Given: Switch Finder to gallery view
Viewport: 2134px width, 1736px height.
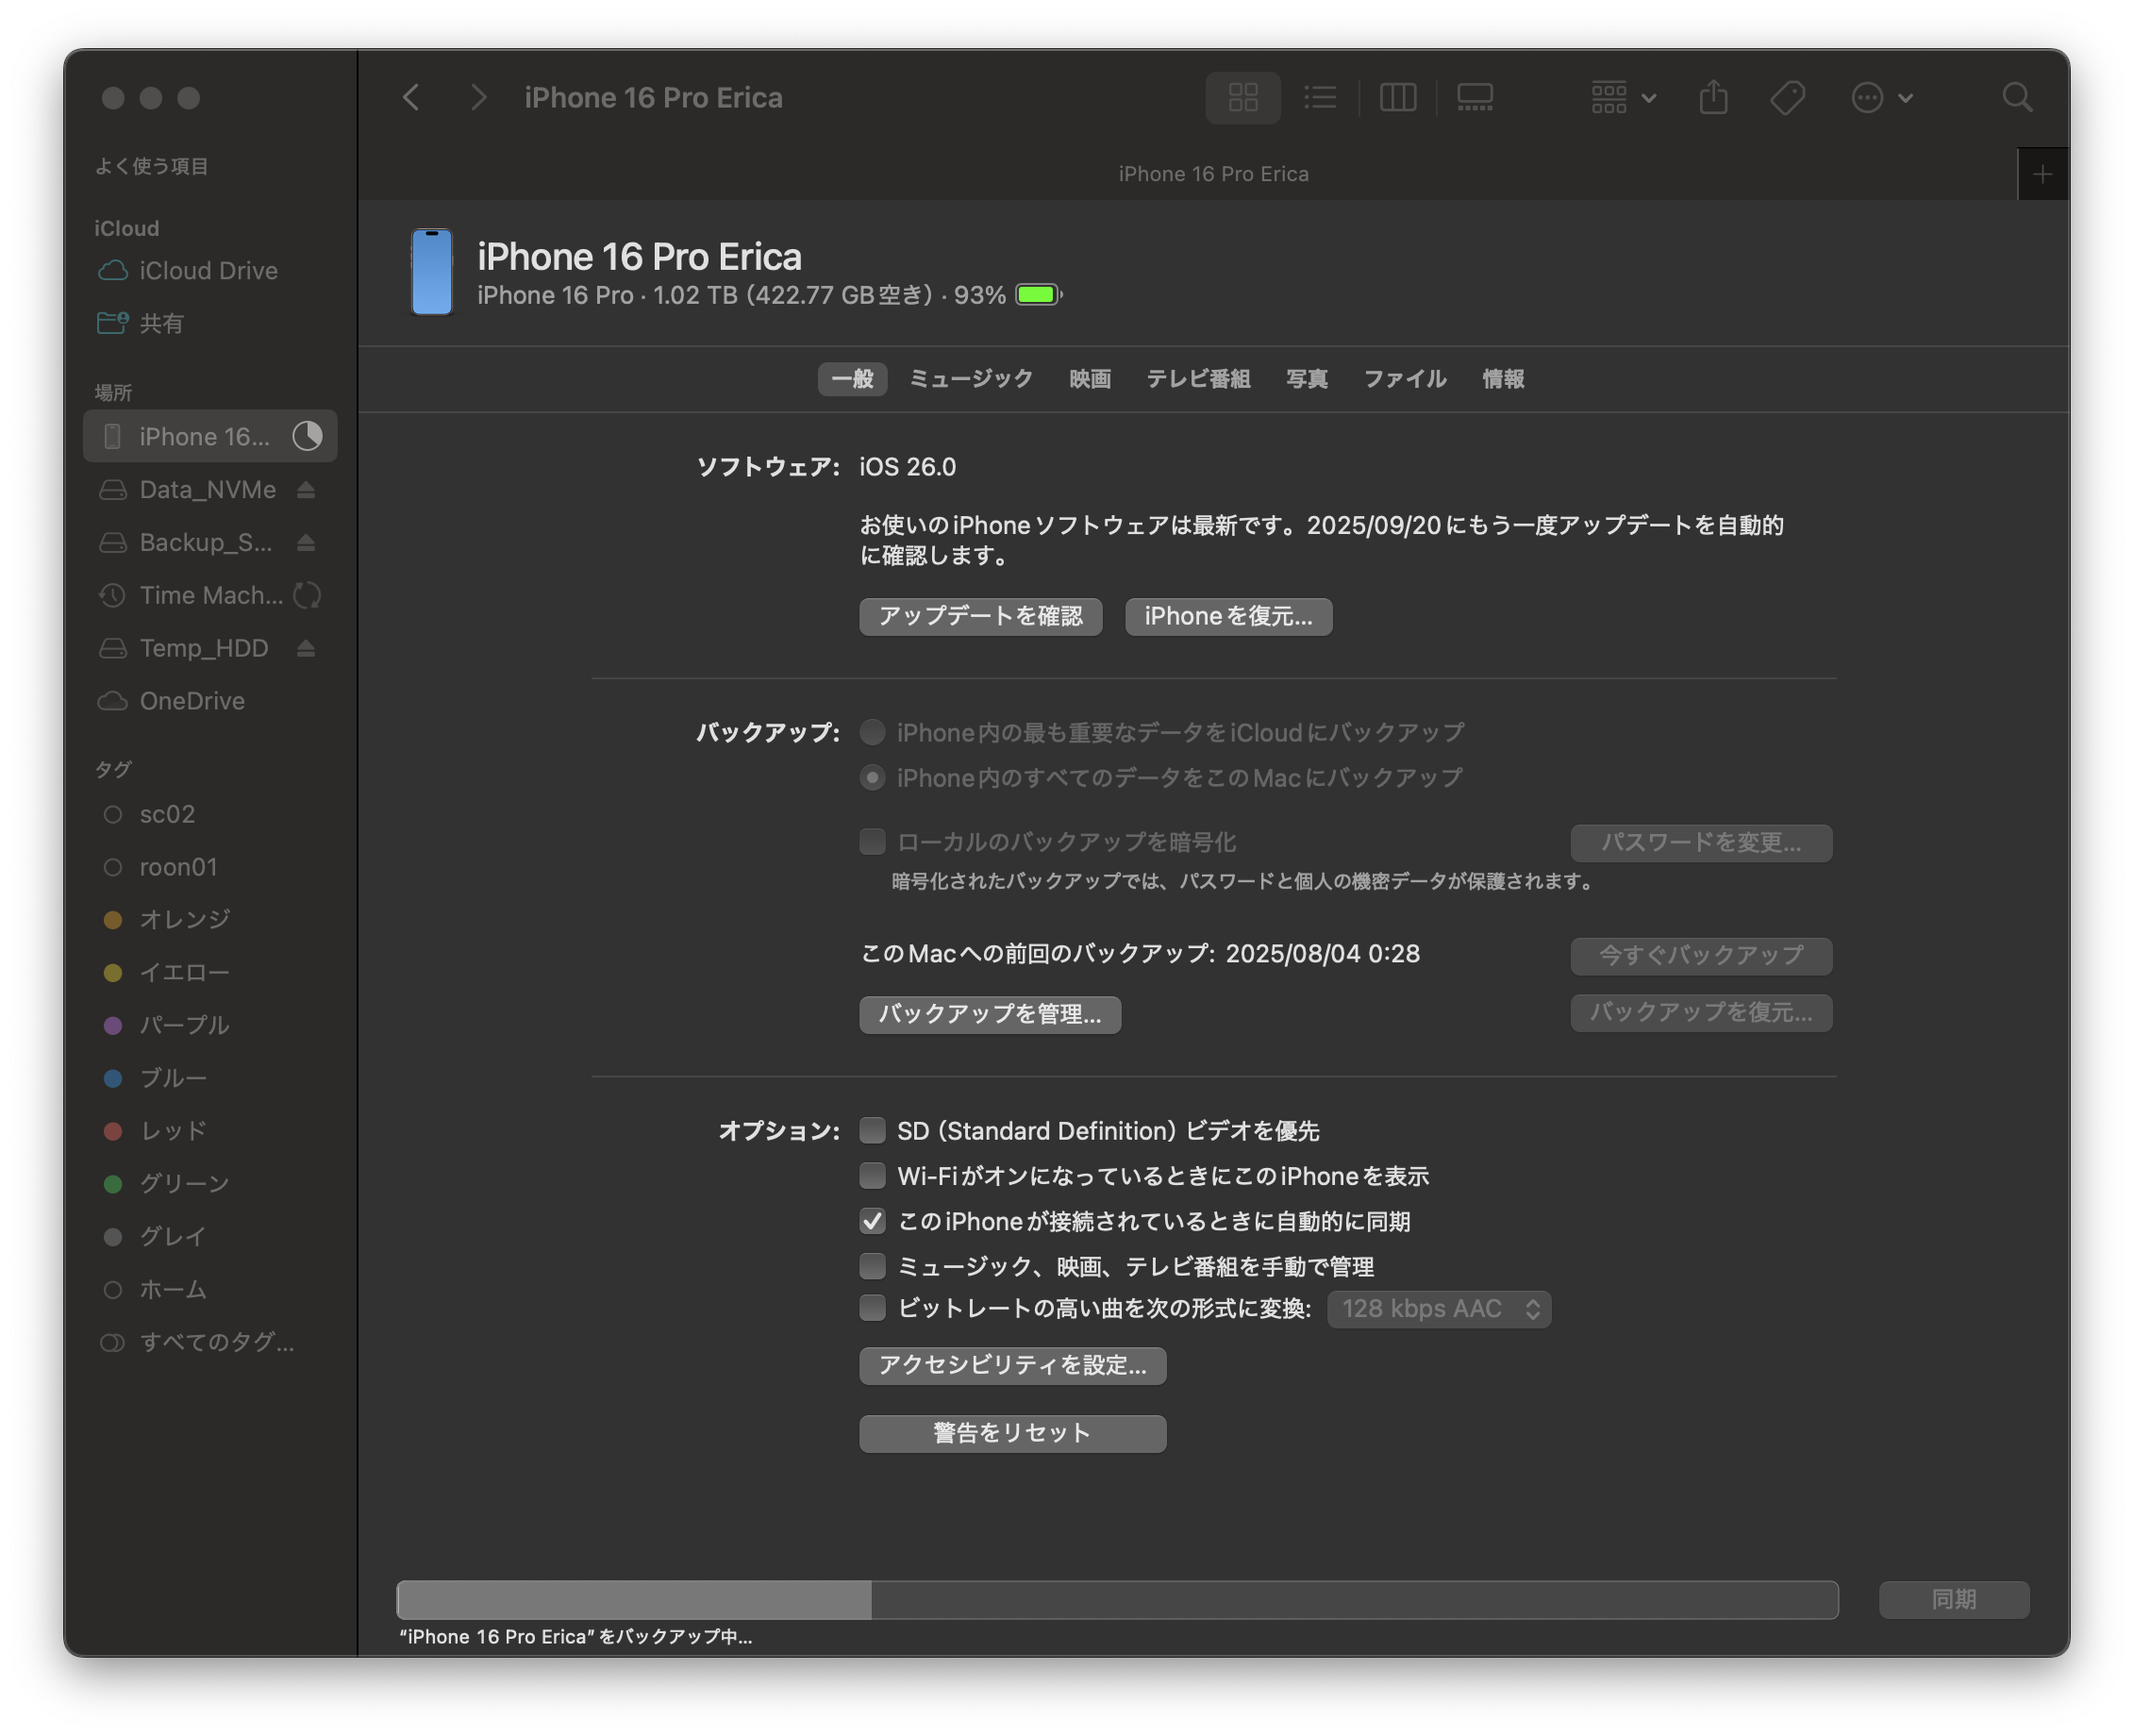Looking at the screenshot, I should (x=1474, y=97).
